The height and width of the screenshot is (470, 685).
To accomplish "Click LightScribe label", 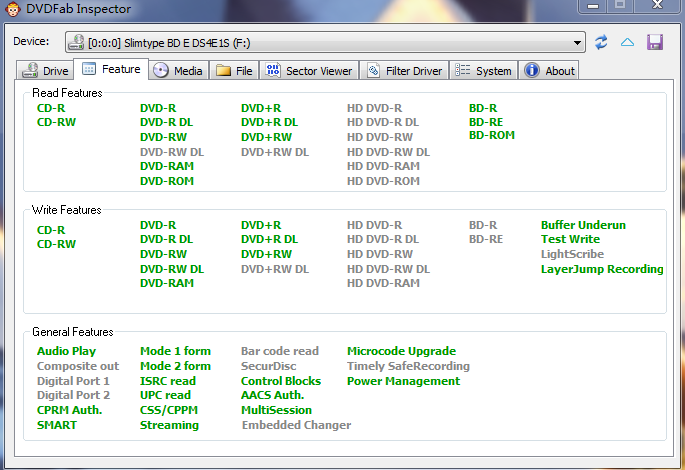I will pyautogui.click(x=572, y=254).
